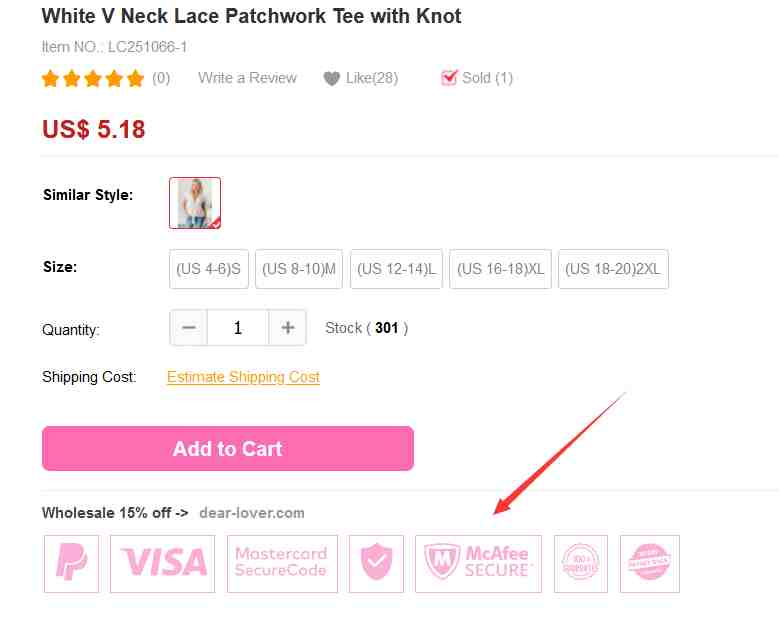
Task: Choose size (US 18-20)2XL
Action: (x=613, y=269)
